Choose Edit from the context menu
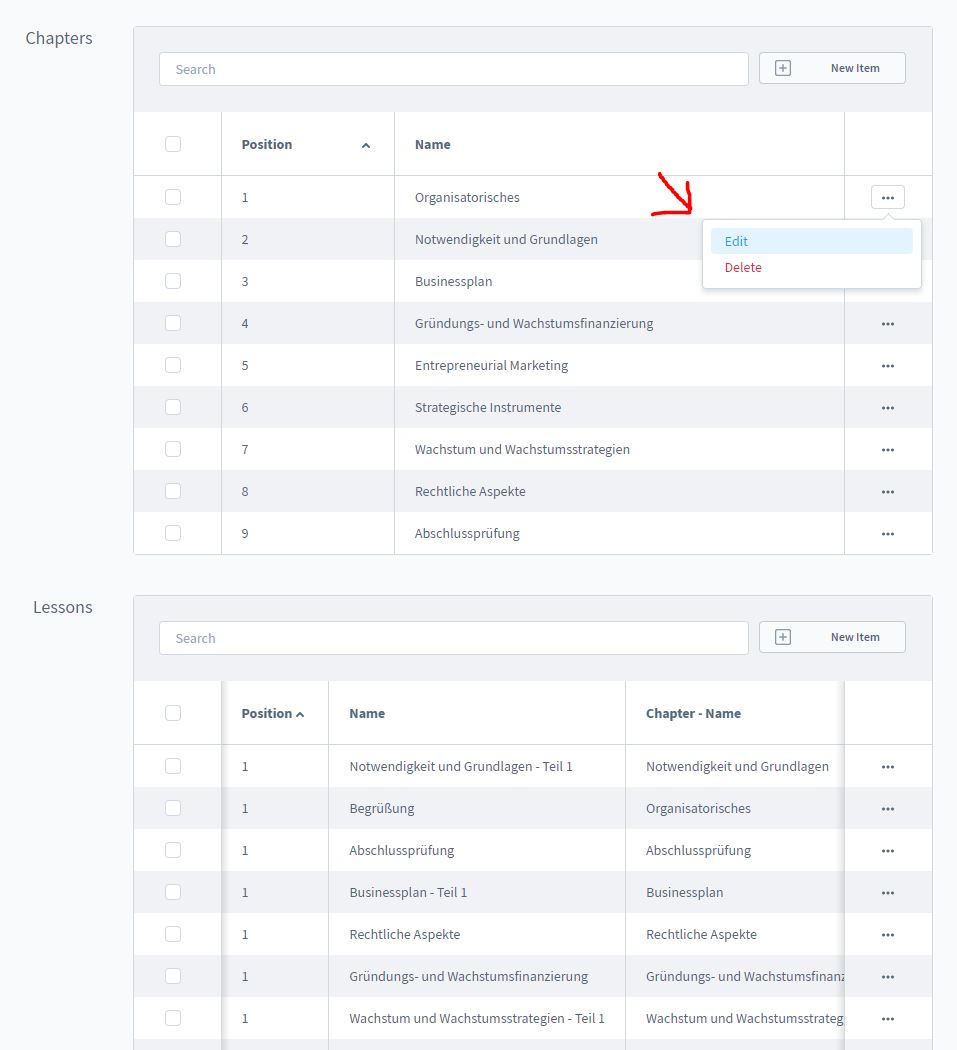Image resolution: width=957 pixels, height=1050 pixels. point(737,241)
